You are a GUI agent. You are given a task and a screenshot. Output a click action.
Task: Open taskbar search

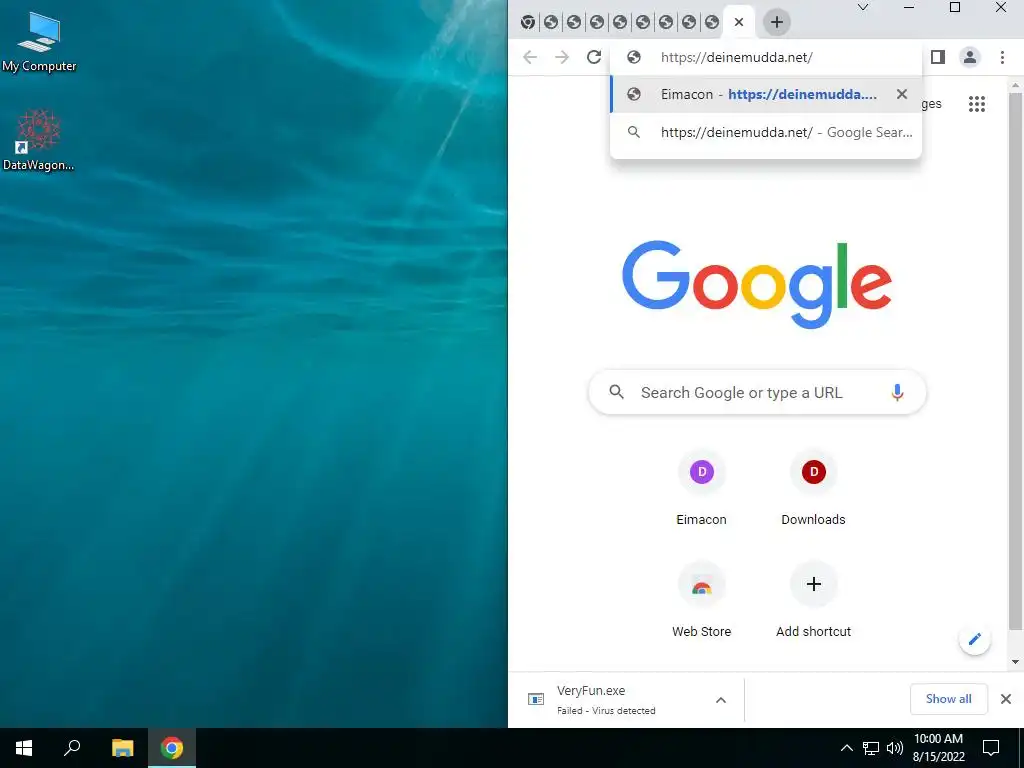pos(72,748)
